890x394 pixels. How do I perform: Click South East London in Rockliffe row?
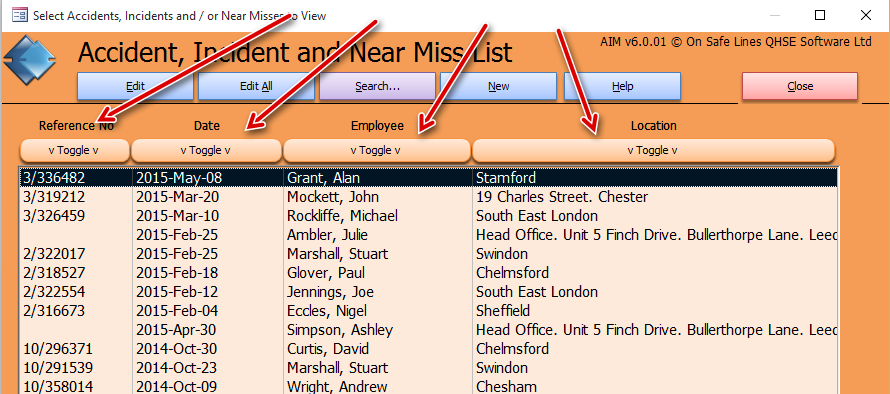pyautogui.click(x=537, y=216)
